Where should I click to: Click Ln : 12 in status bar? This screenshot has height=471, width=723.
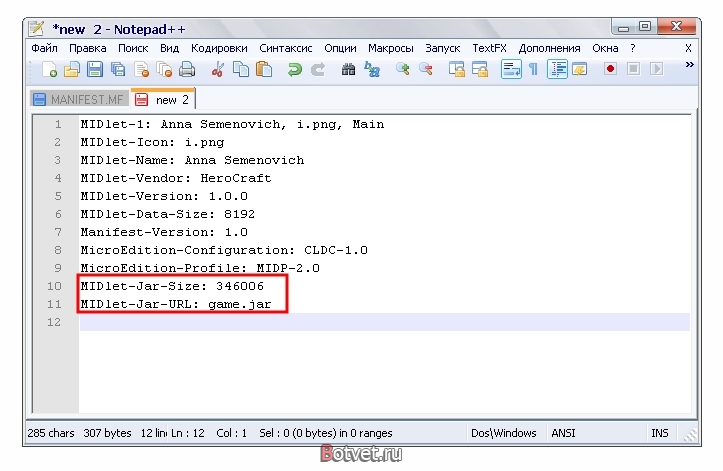[188, 434]
